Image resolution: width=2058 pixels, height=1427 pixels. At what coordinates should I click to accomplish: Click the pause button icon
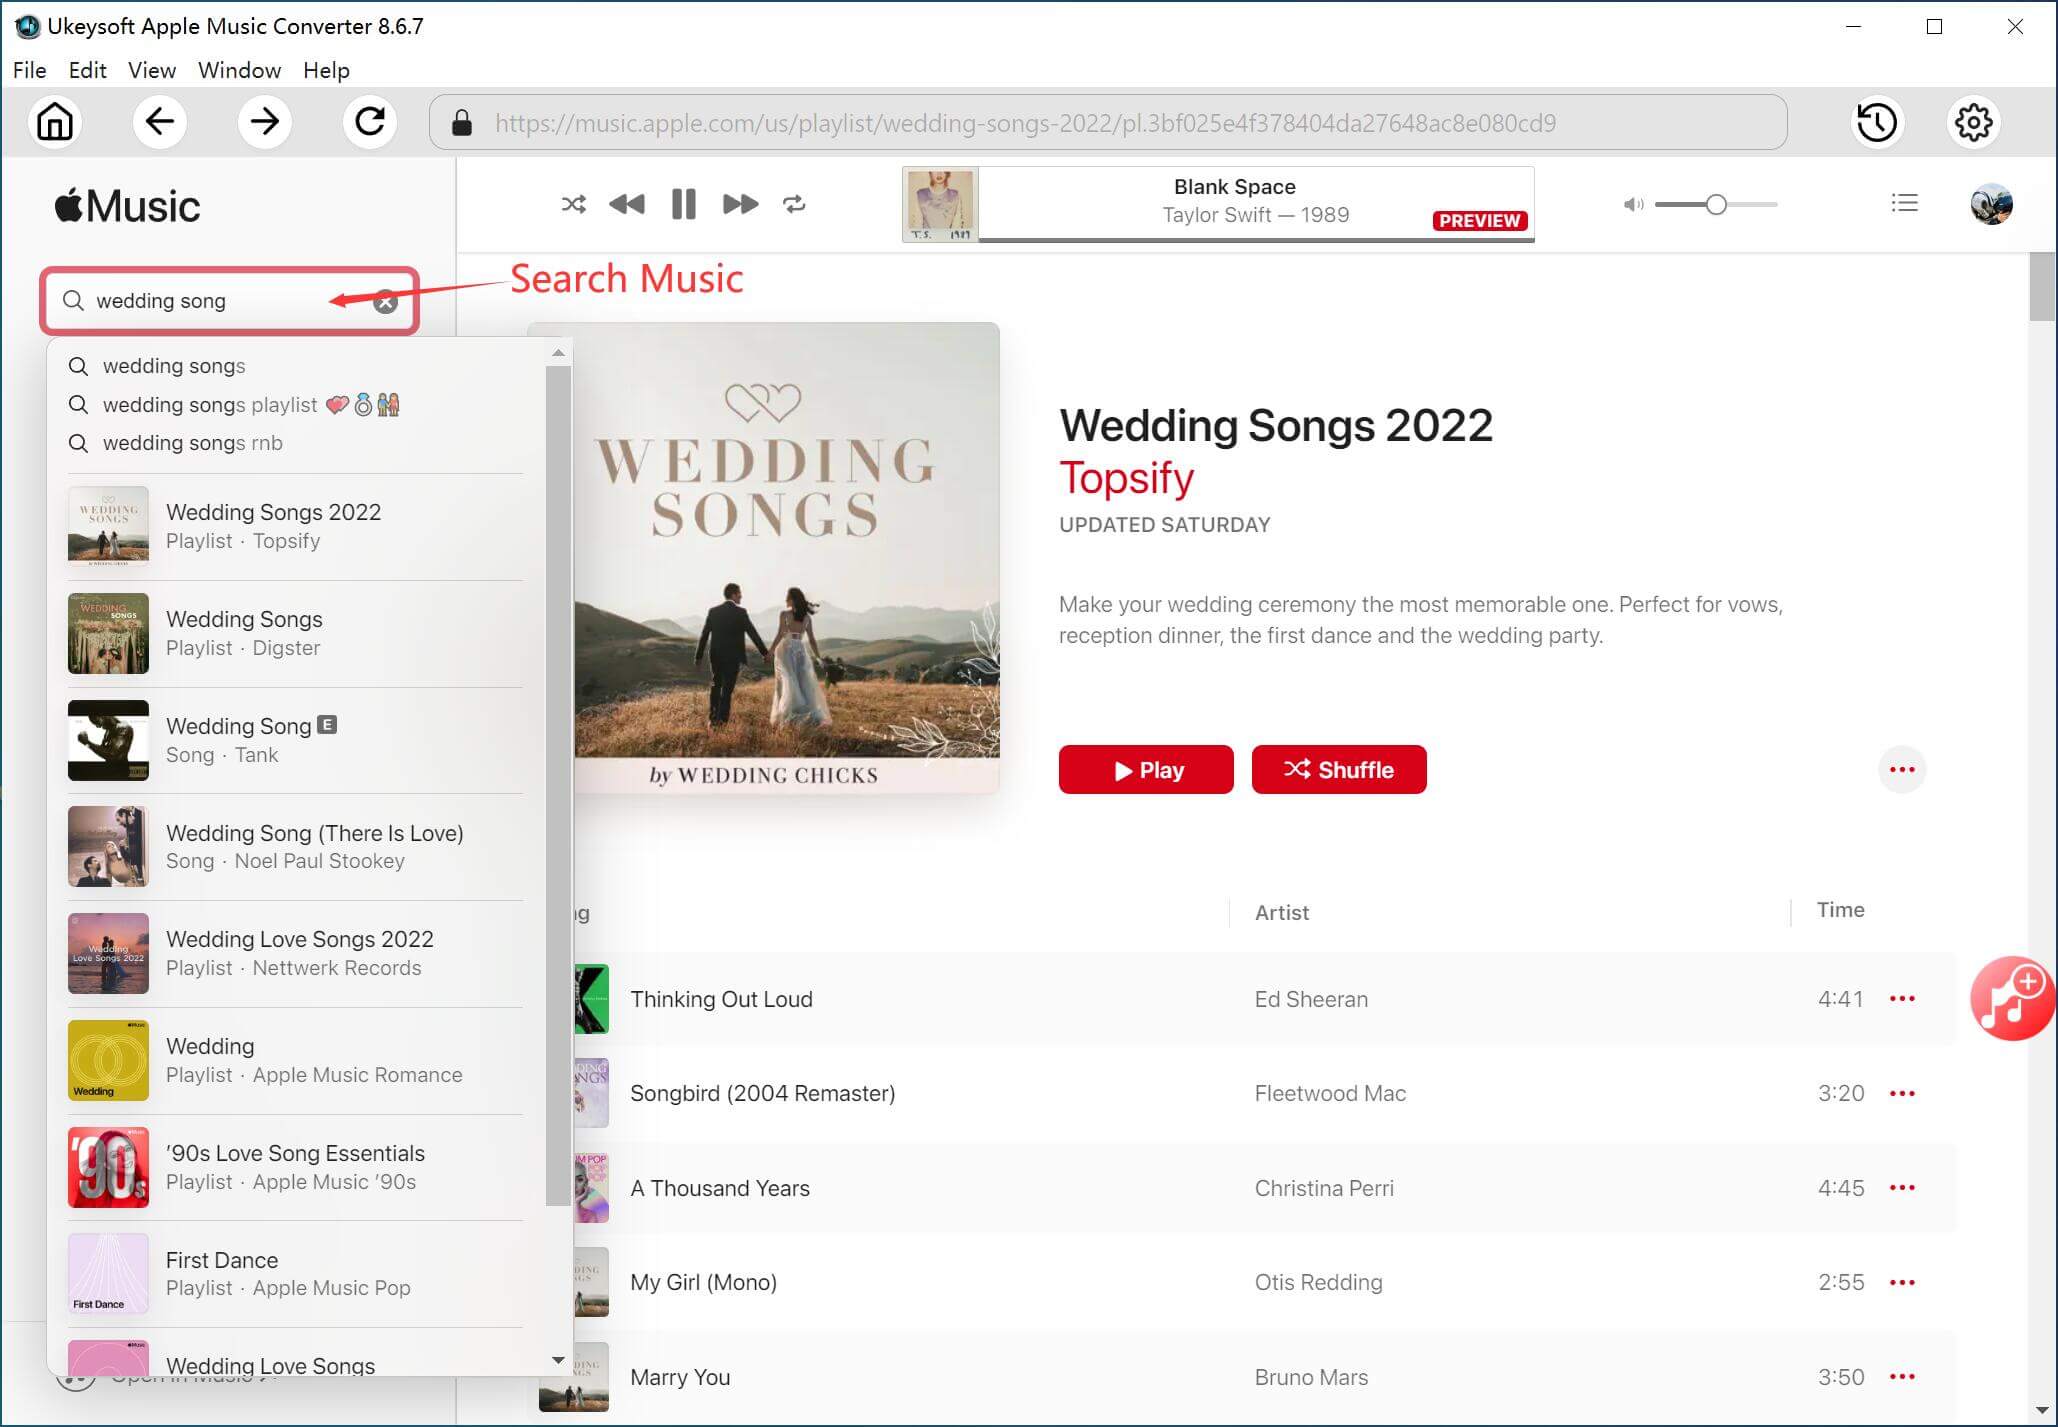[683, 203]
